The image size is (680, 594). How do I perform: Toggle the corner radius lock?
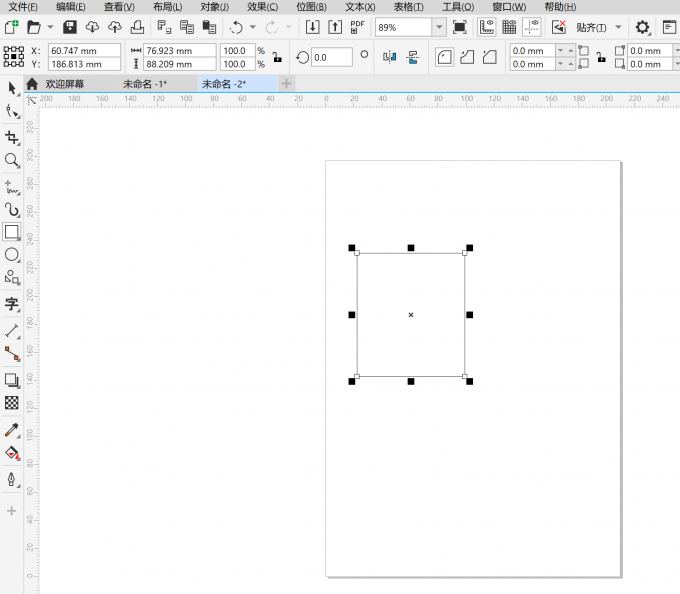pos(601,57)
